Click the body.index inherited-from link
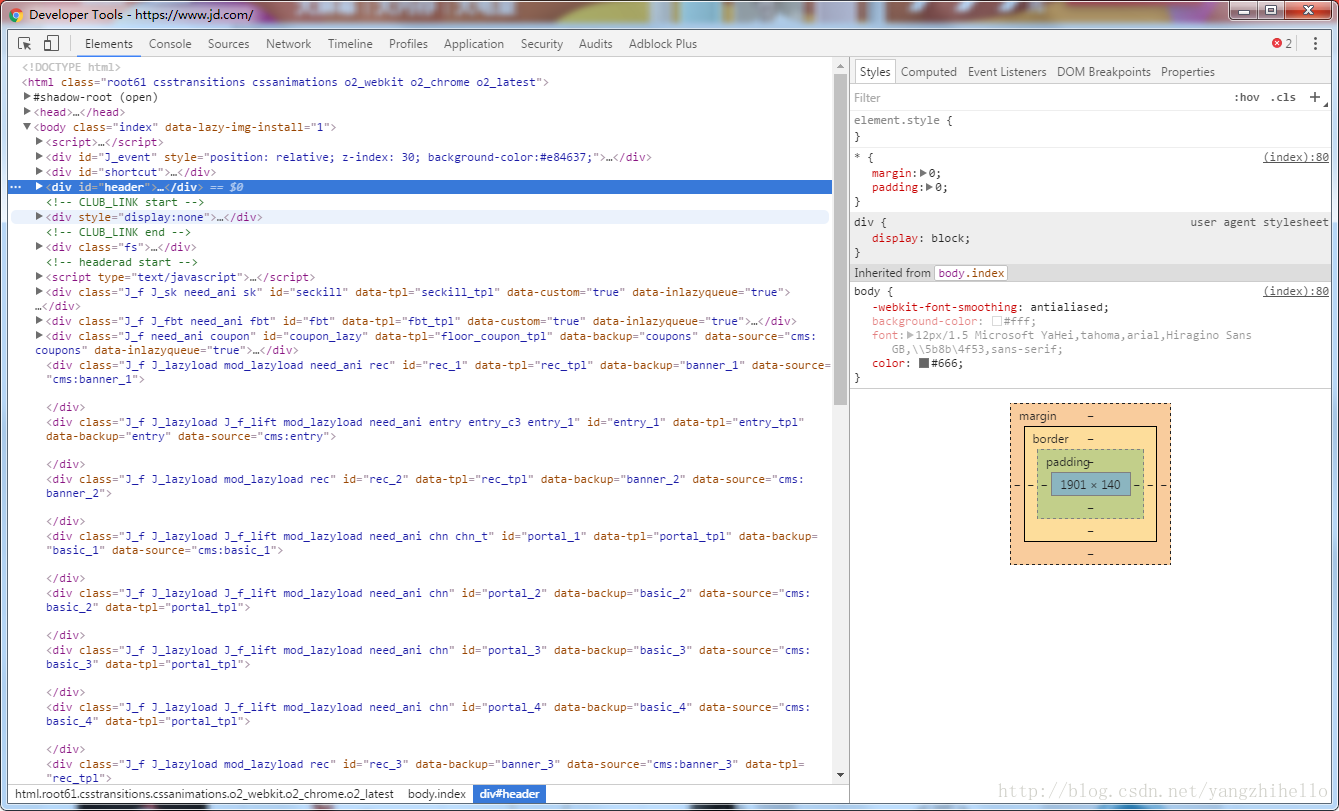This screenshot has height=811, width=1339. click(971, 273)
